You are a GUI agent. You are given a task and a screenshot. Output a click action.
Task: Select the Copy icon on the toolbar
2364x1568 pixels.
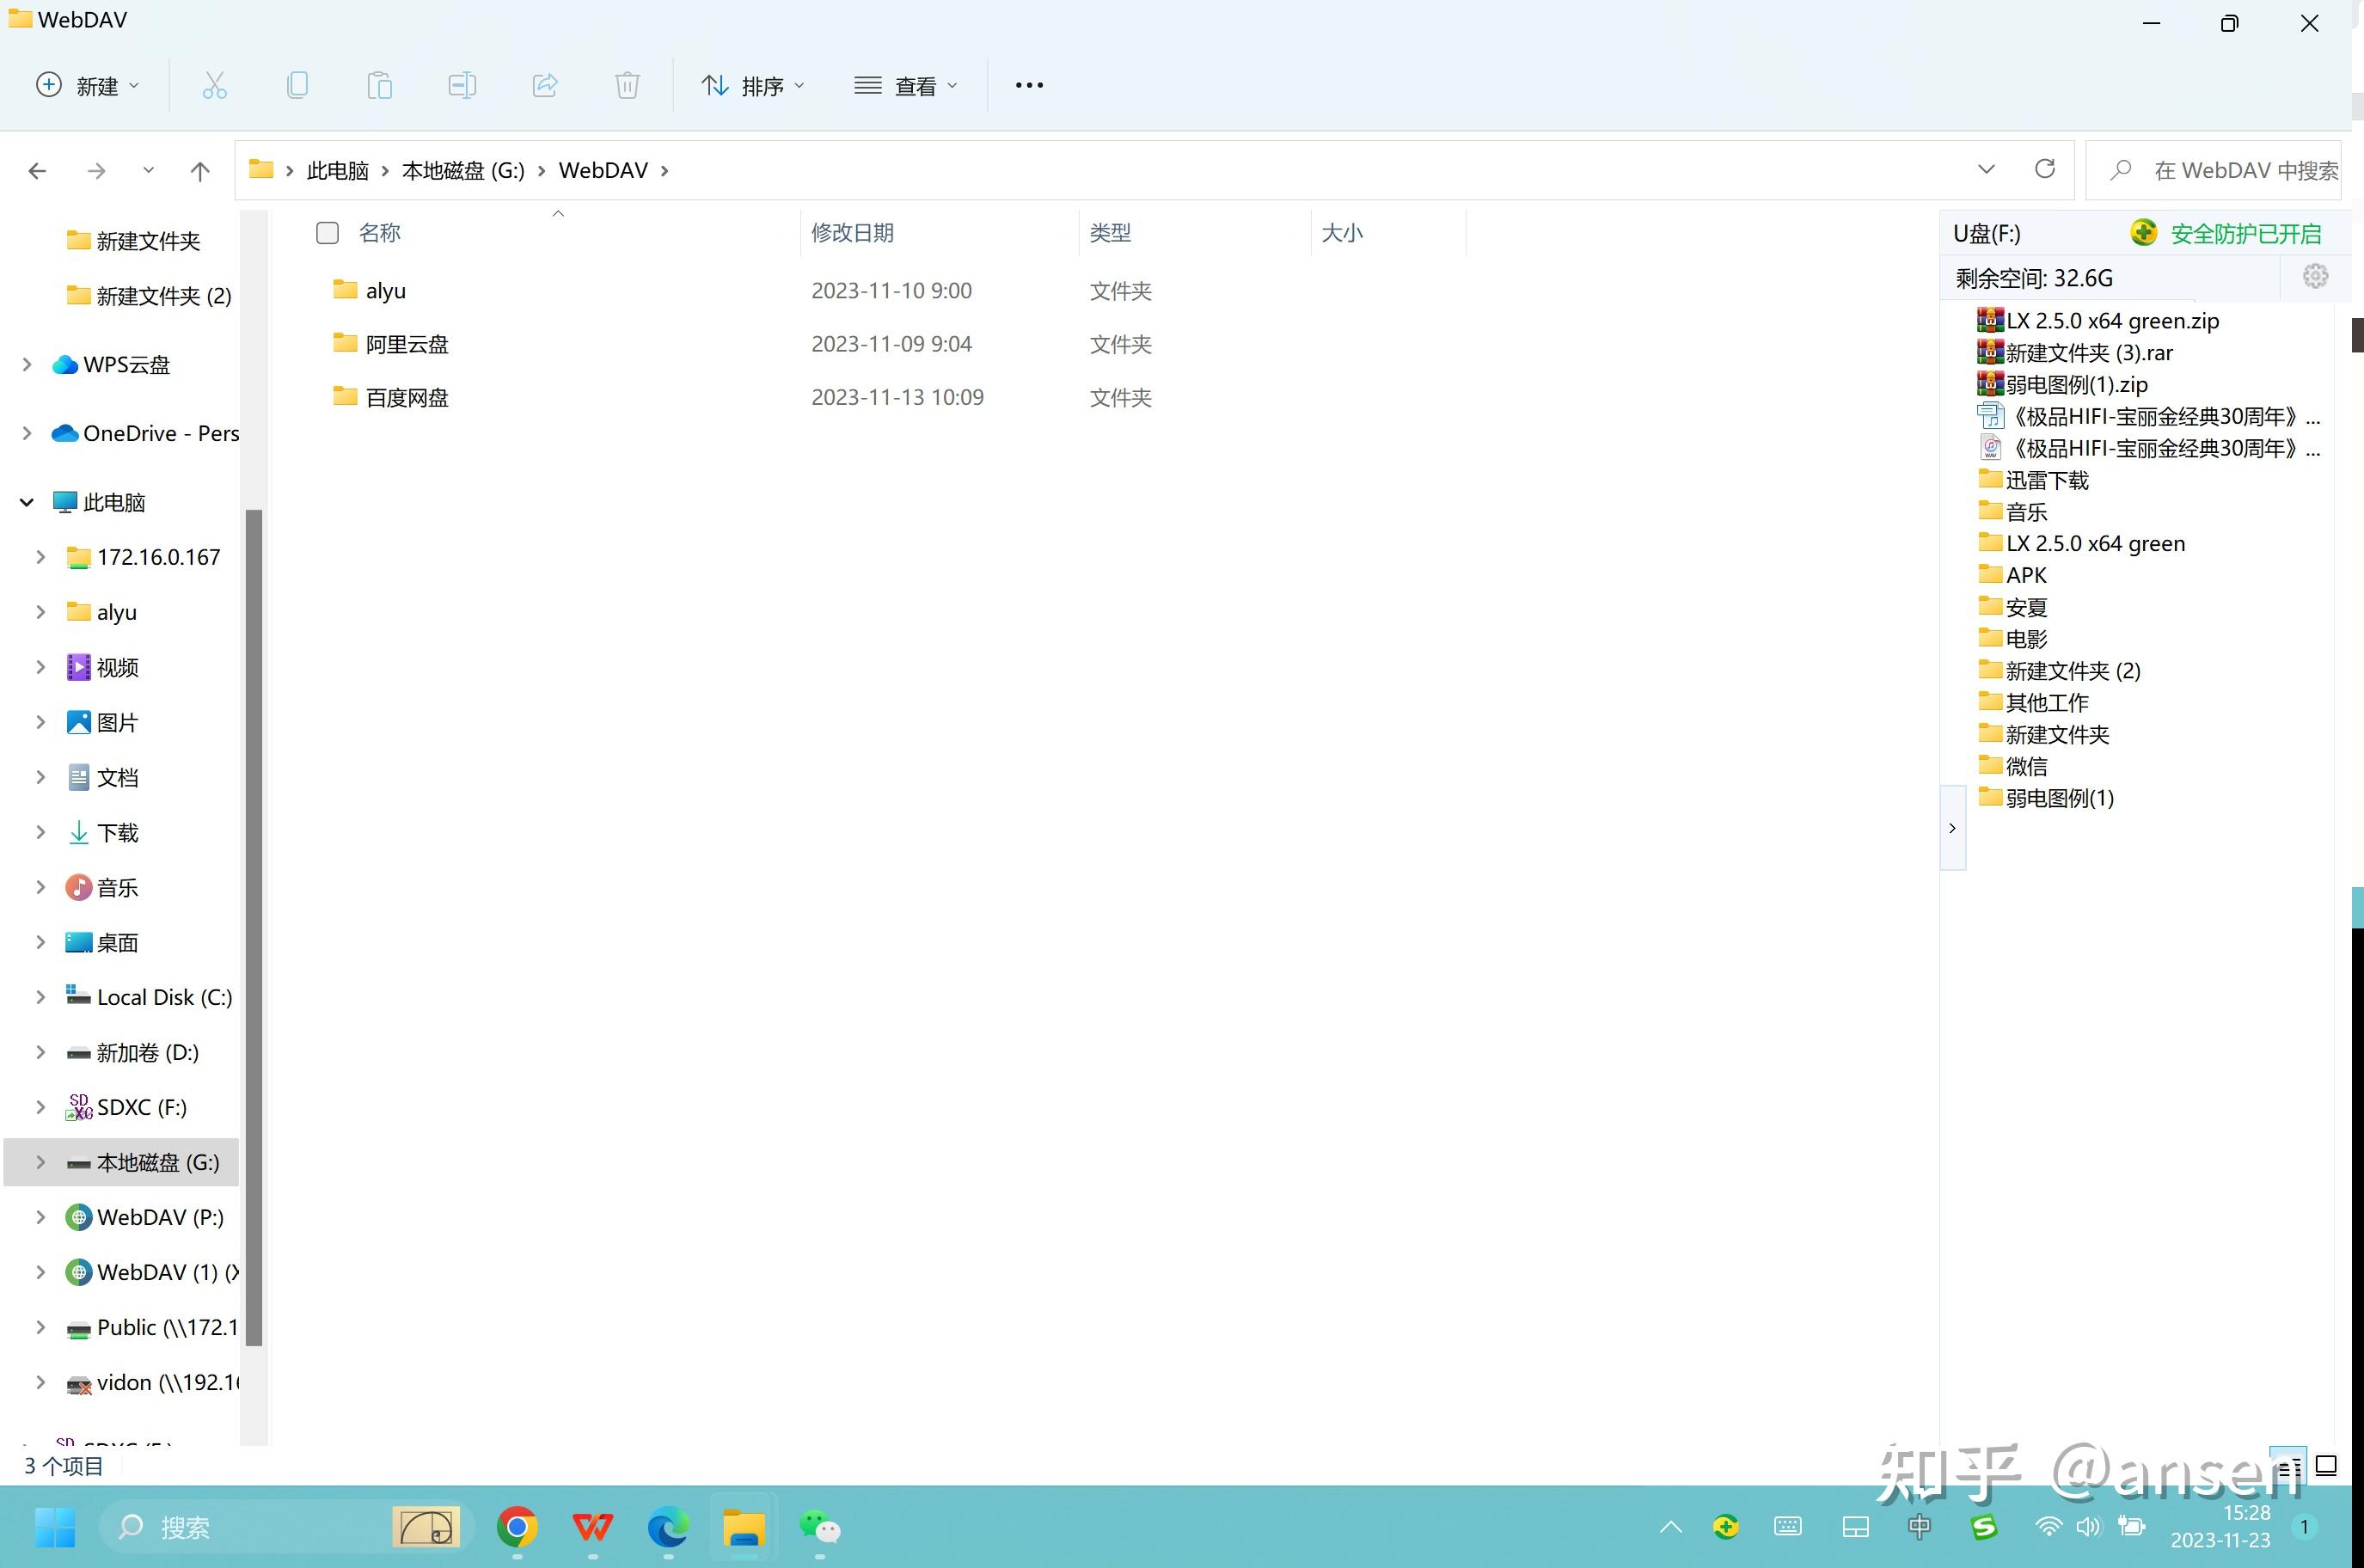click(297, 85)
